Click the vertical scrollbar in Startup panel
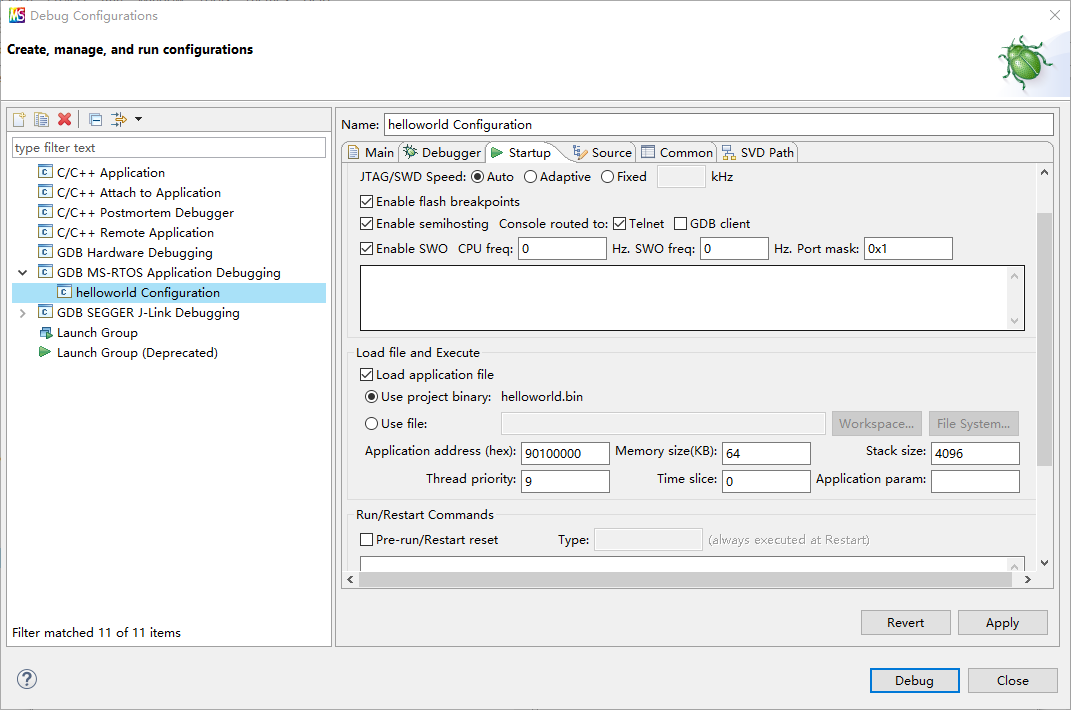1071x710 pixels. point(1044,340)
